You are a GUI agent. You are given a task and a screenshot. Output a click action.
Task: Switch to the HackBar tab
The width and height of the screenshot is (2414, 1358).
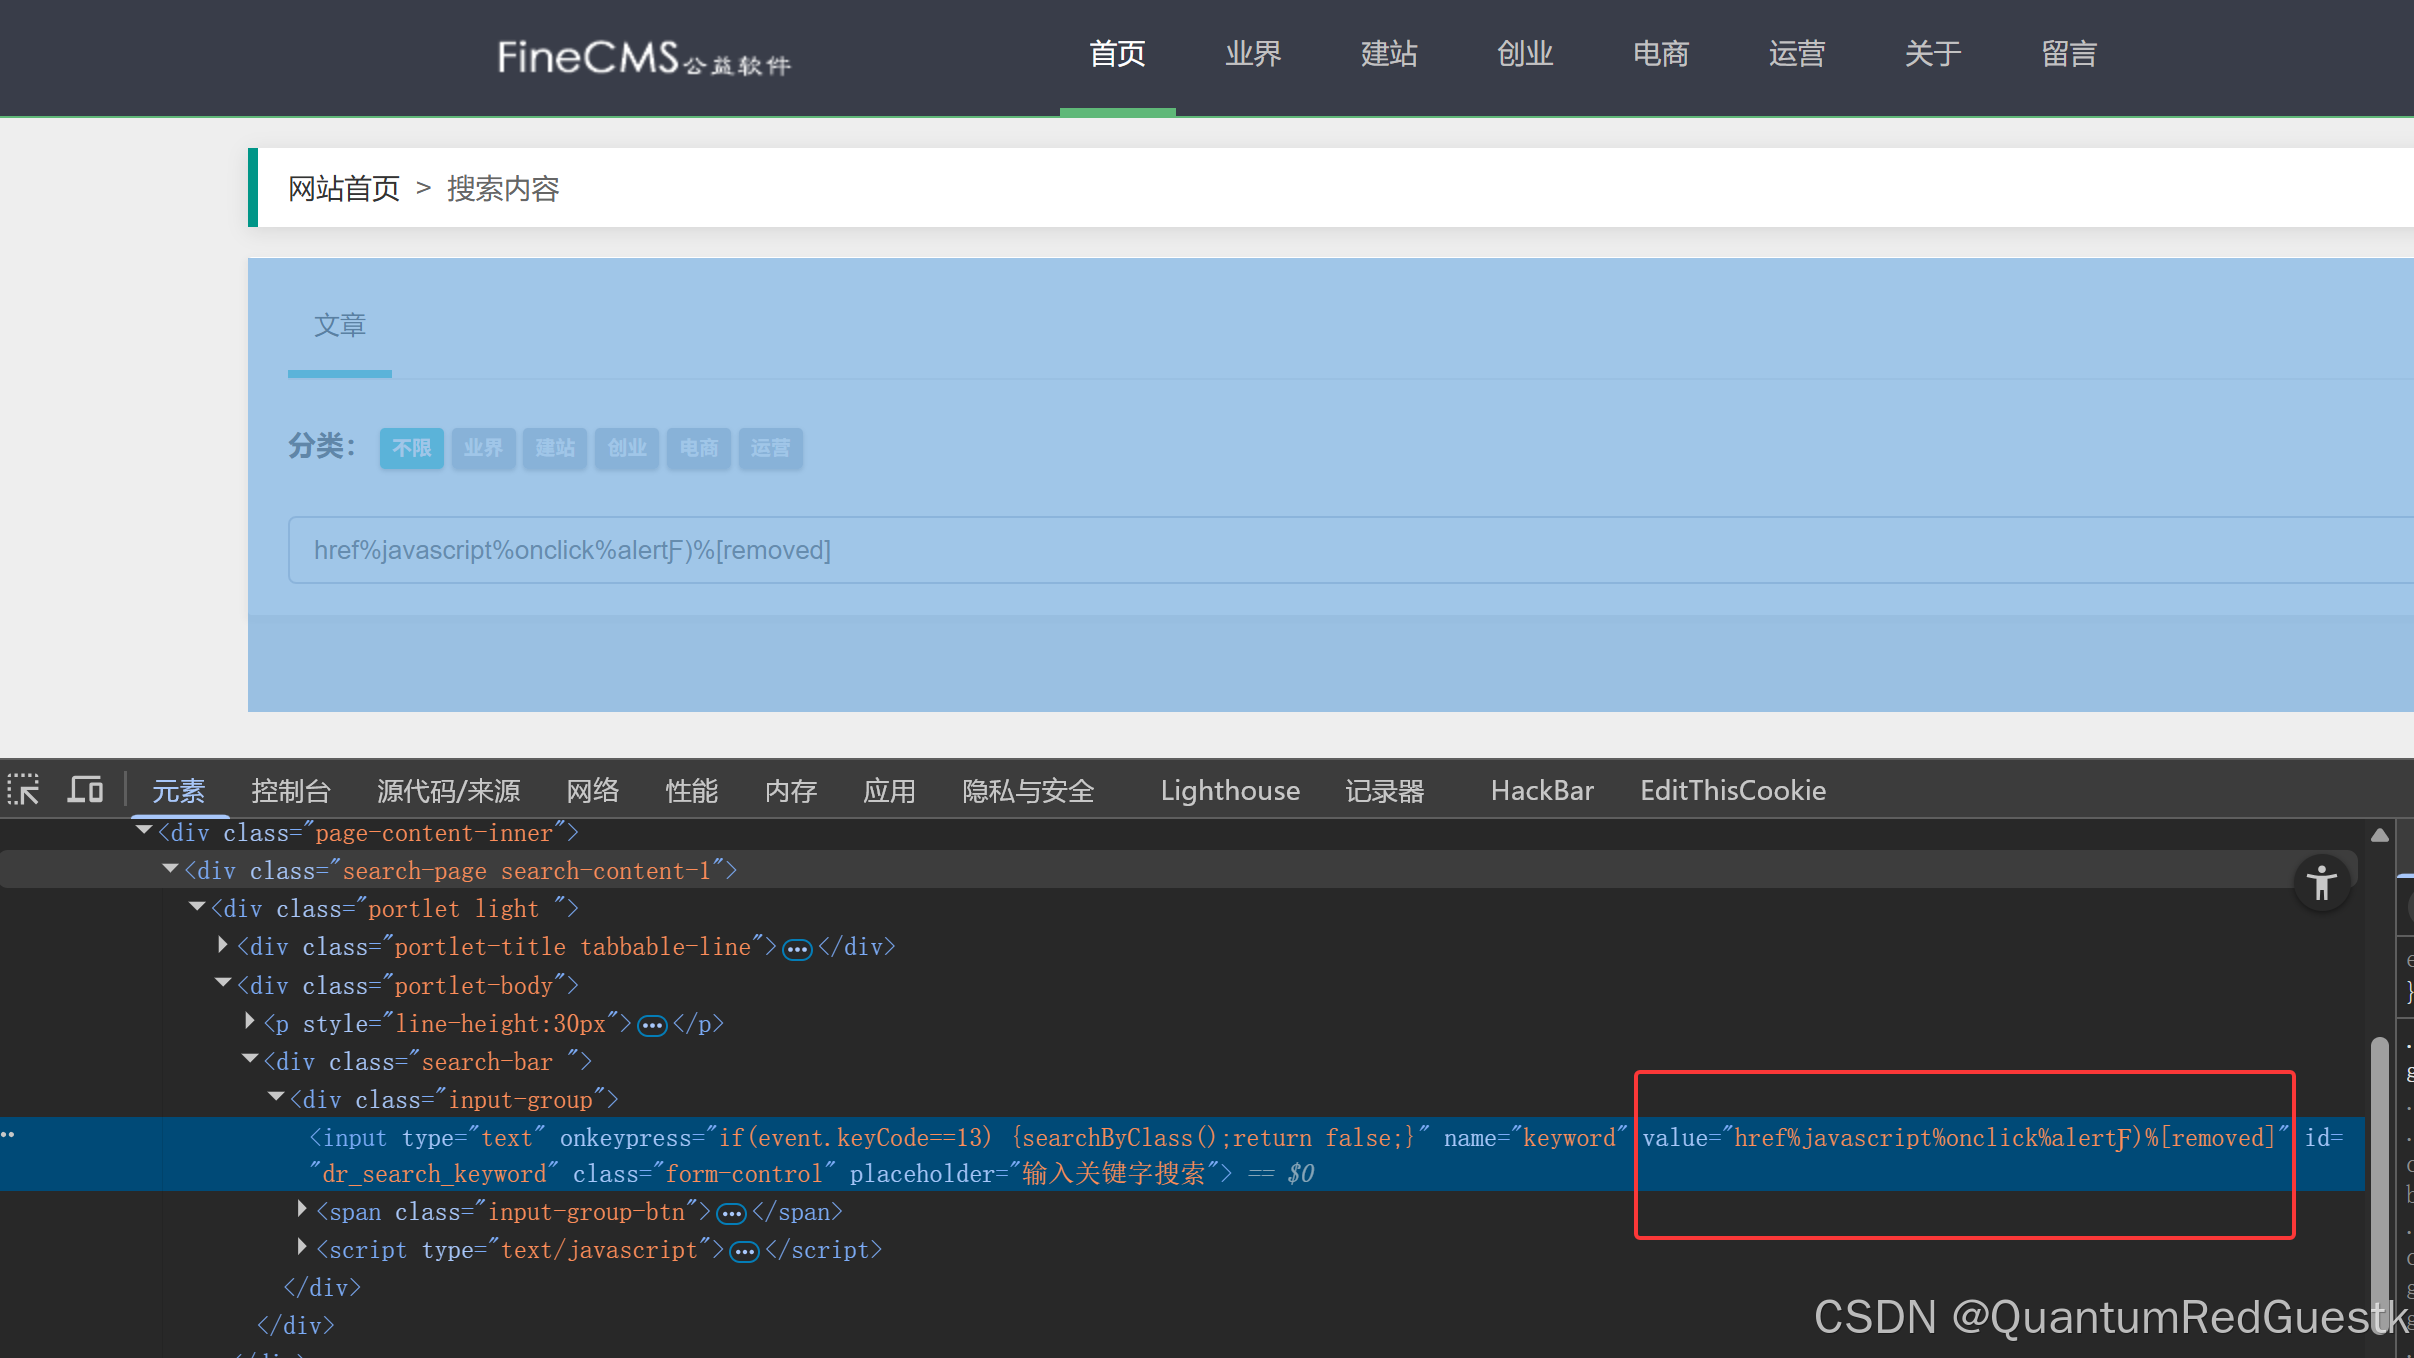pyautogui.click(x=1541, y=791)
